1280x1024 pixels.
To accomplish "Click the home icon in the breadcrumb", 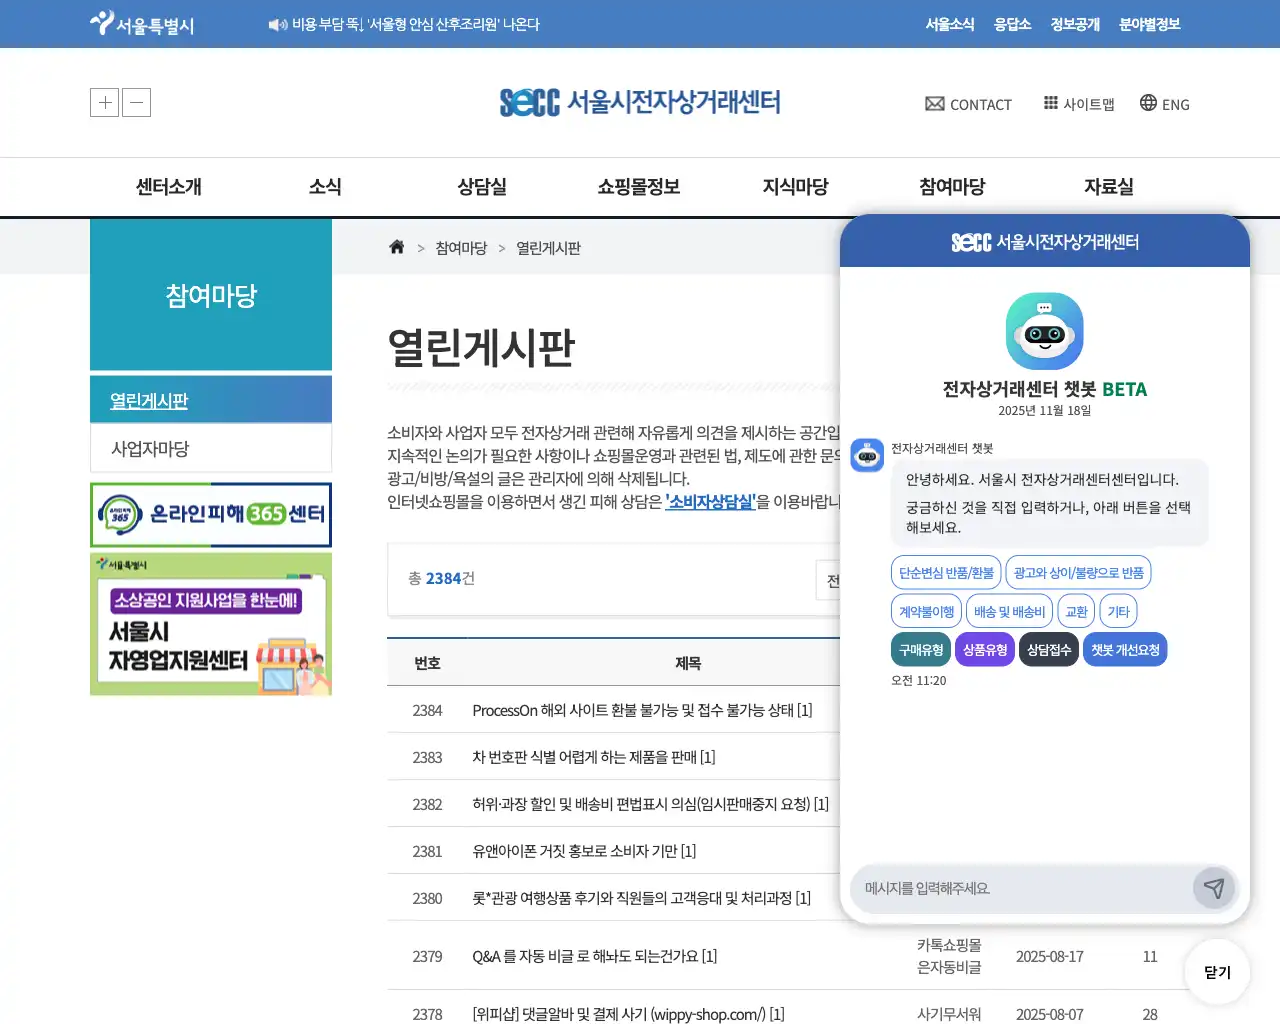I will [396, 246].
